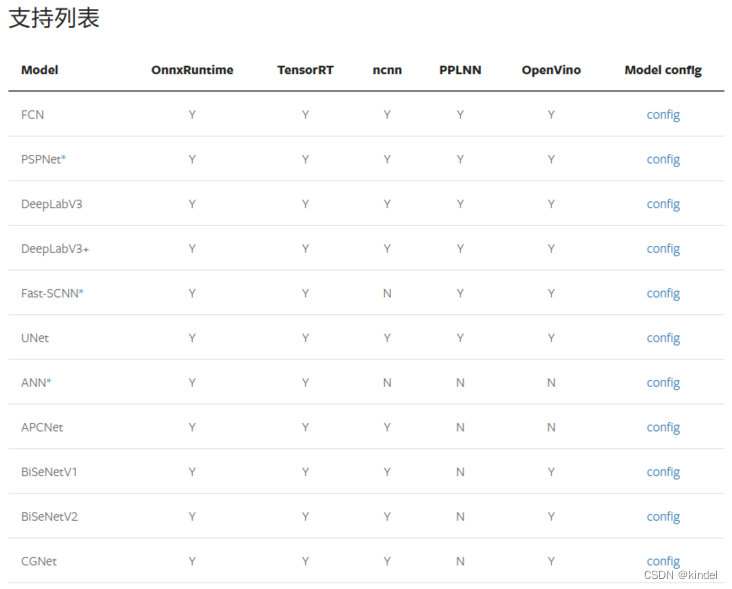
Task: Click the Model column header
Action: (x=40, y=70)
